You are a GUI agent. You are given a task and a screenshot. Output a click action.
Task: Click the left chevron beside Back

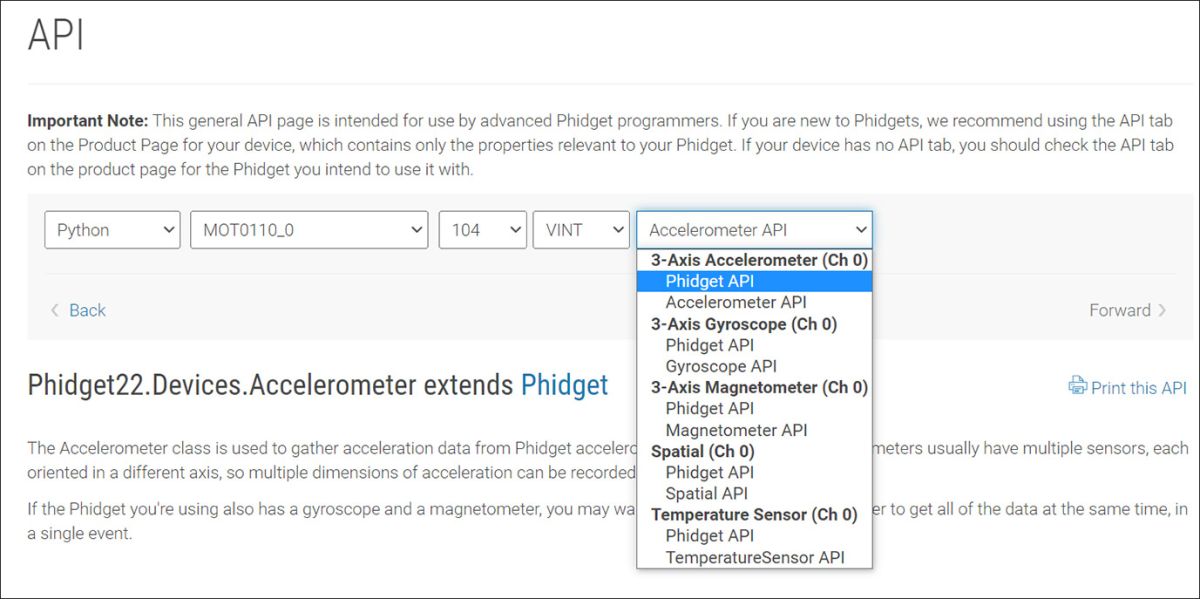pos(55,310)
